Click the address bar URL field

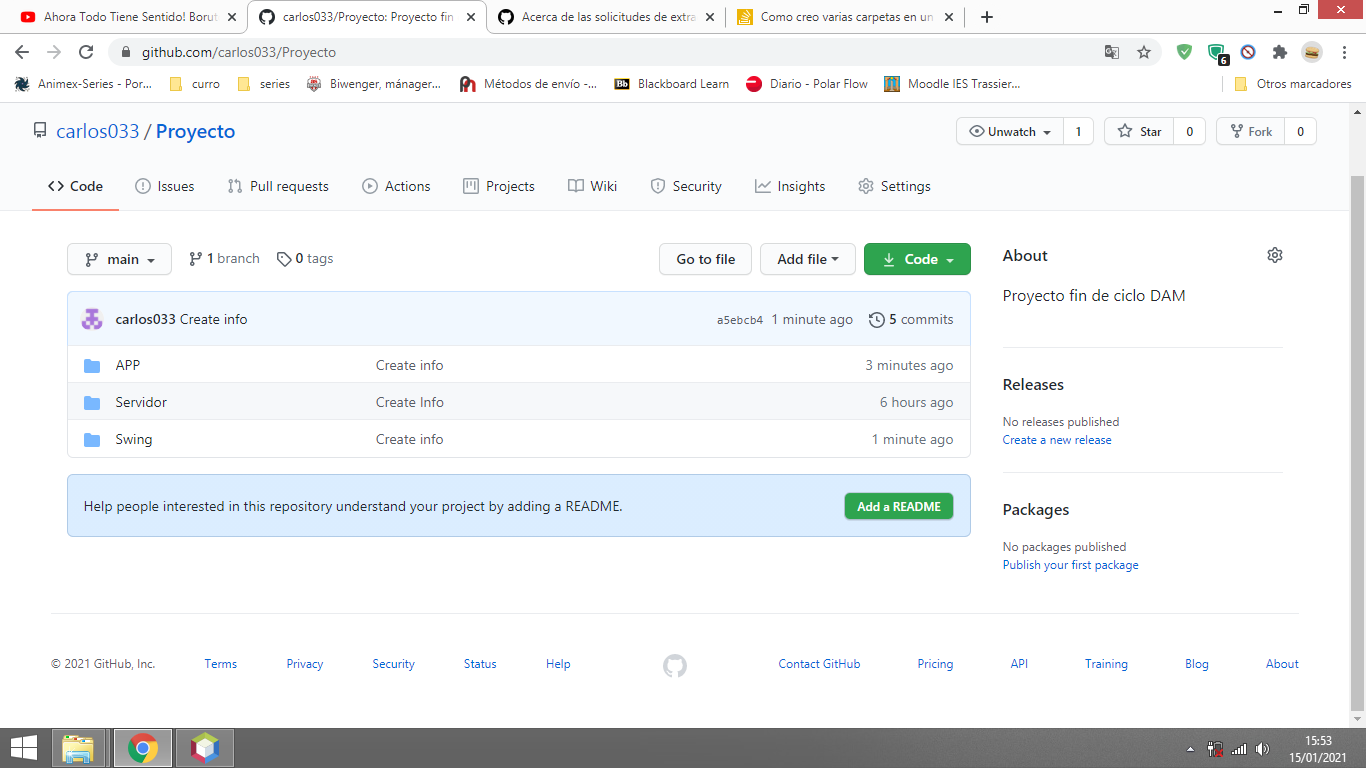(610, 52)
